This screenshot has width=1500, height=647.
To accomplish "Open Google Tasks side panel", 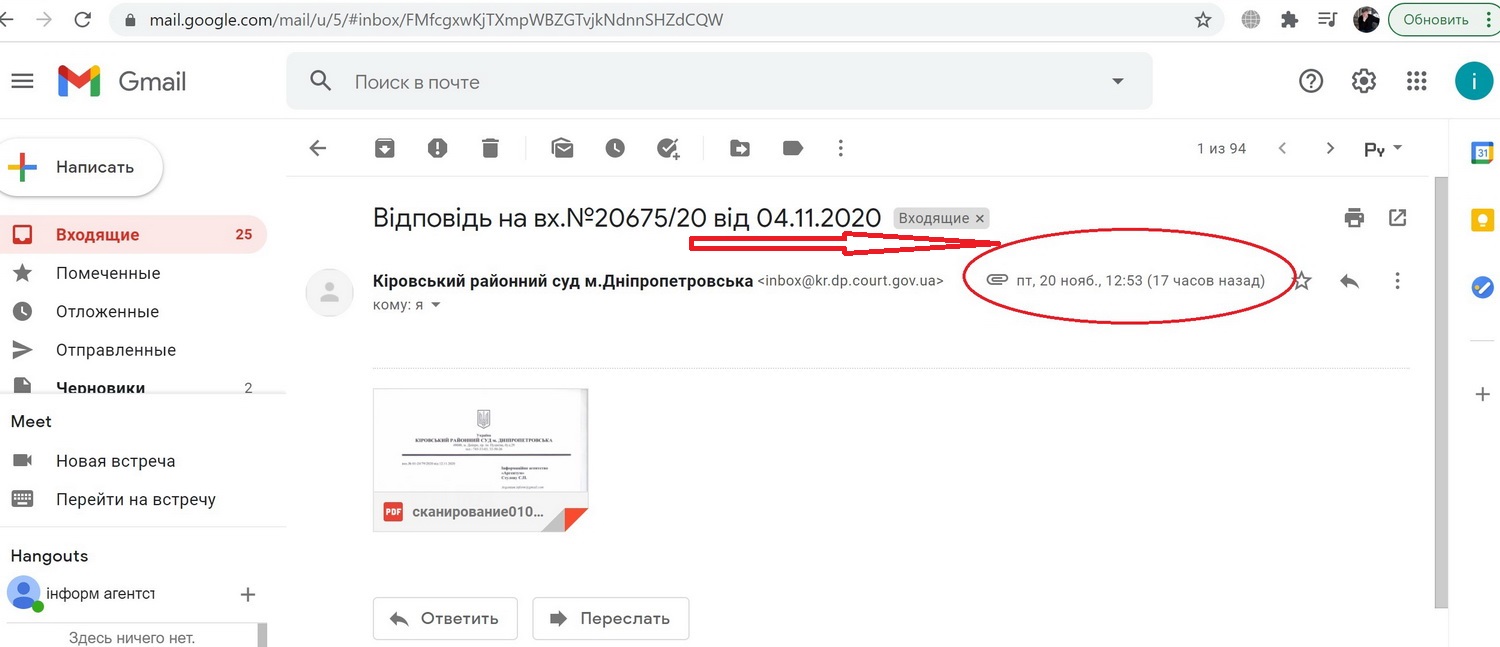I will (1482, 288).
